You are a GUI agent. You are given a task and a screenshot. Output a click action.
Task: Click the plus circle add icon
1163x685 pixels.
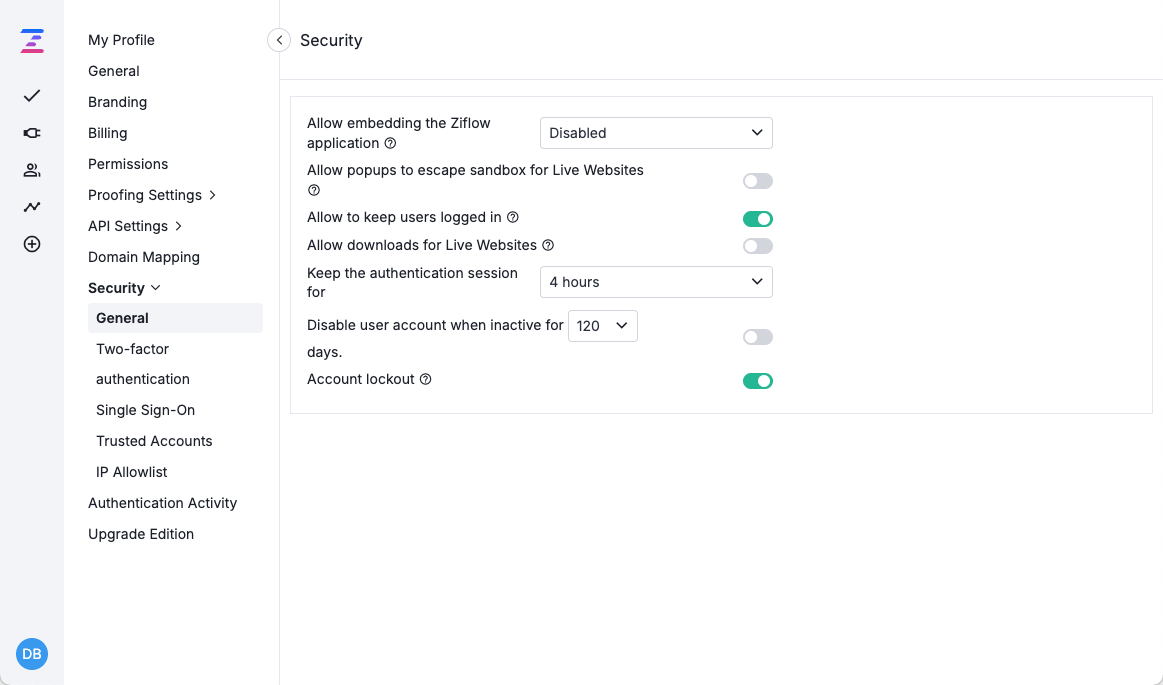pos(32,244)
